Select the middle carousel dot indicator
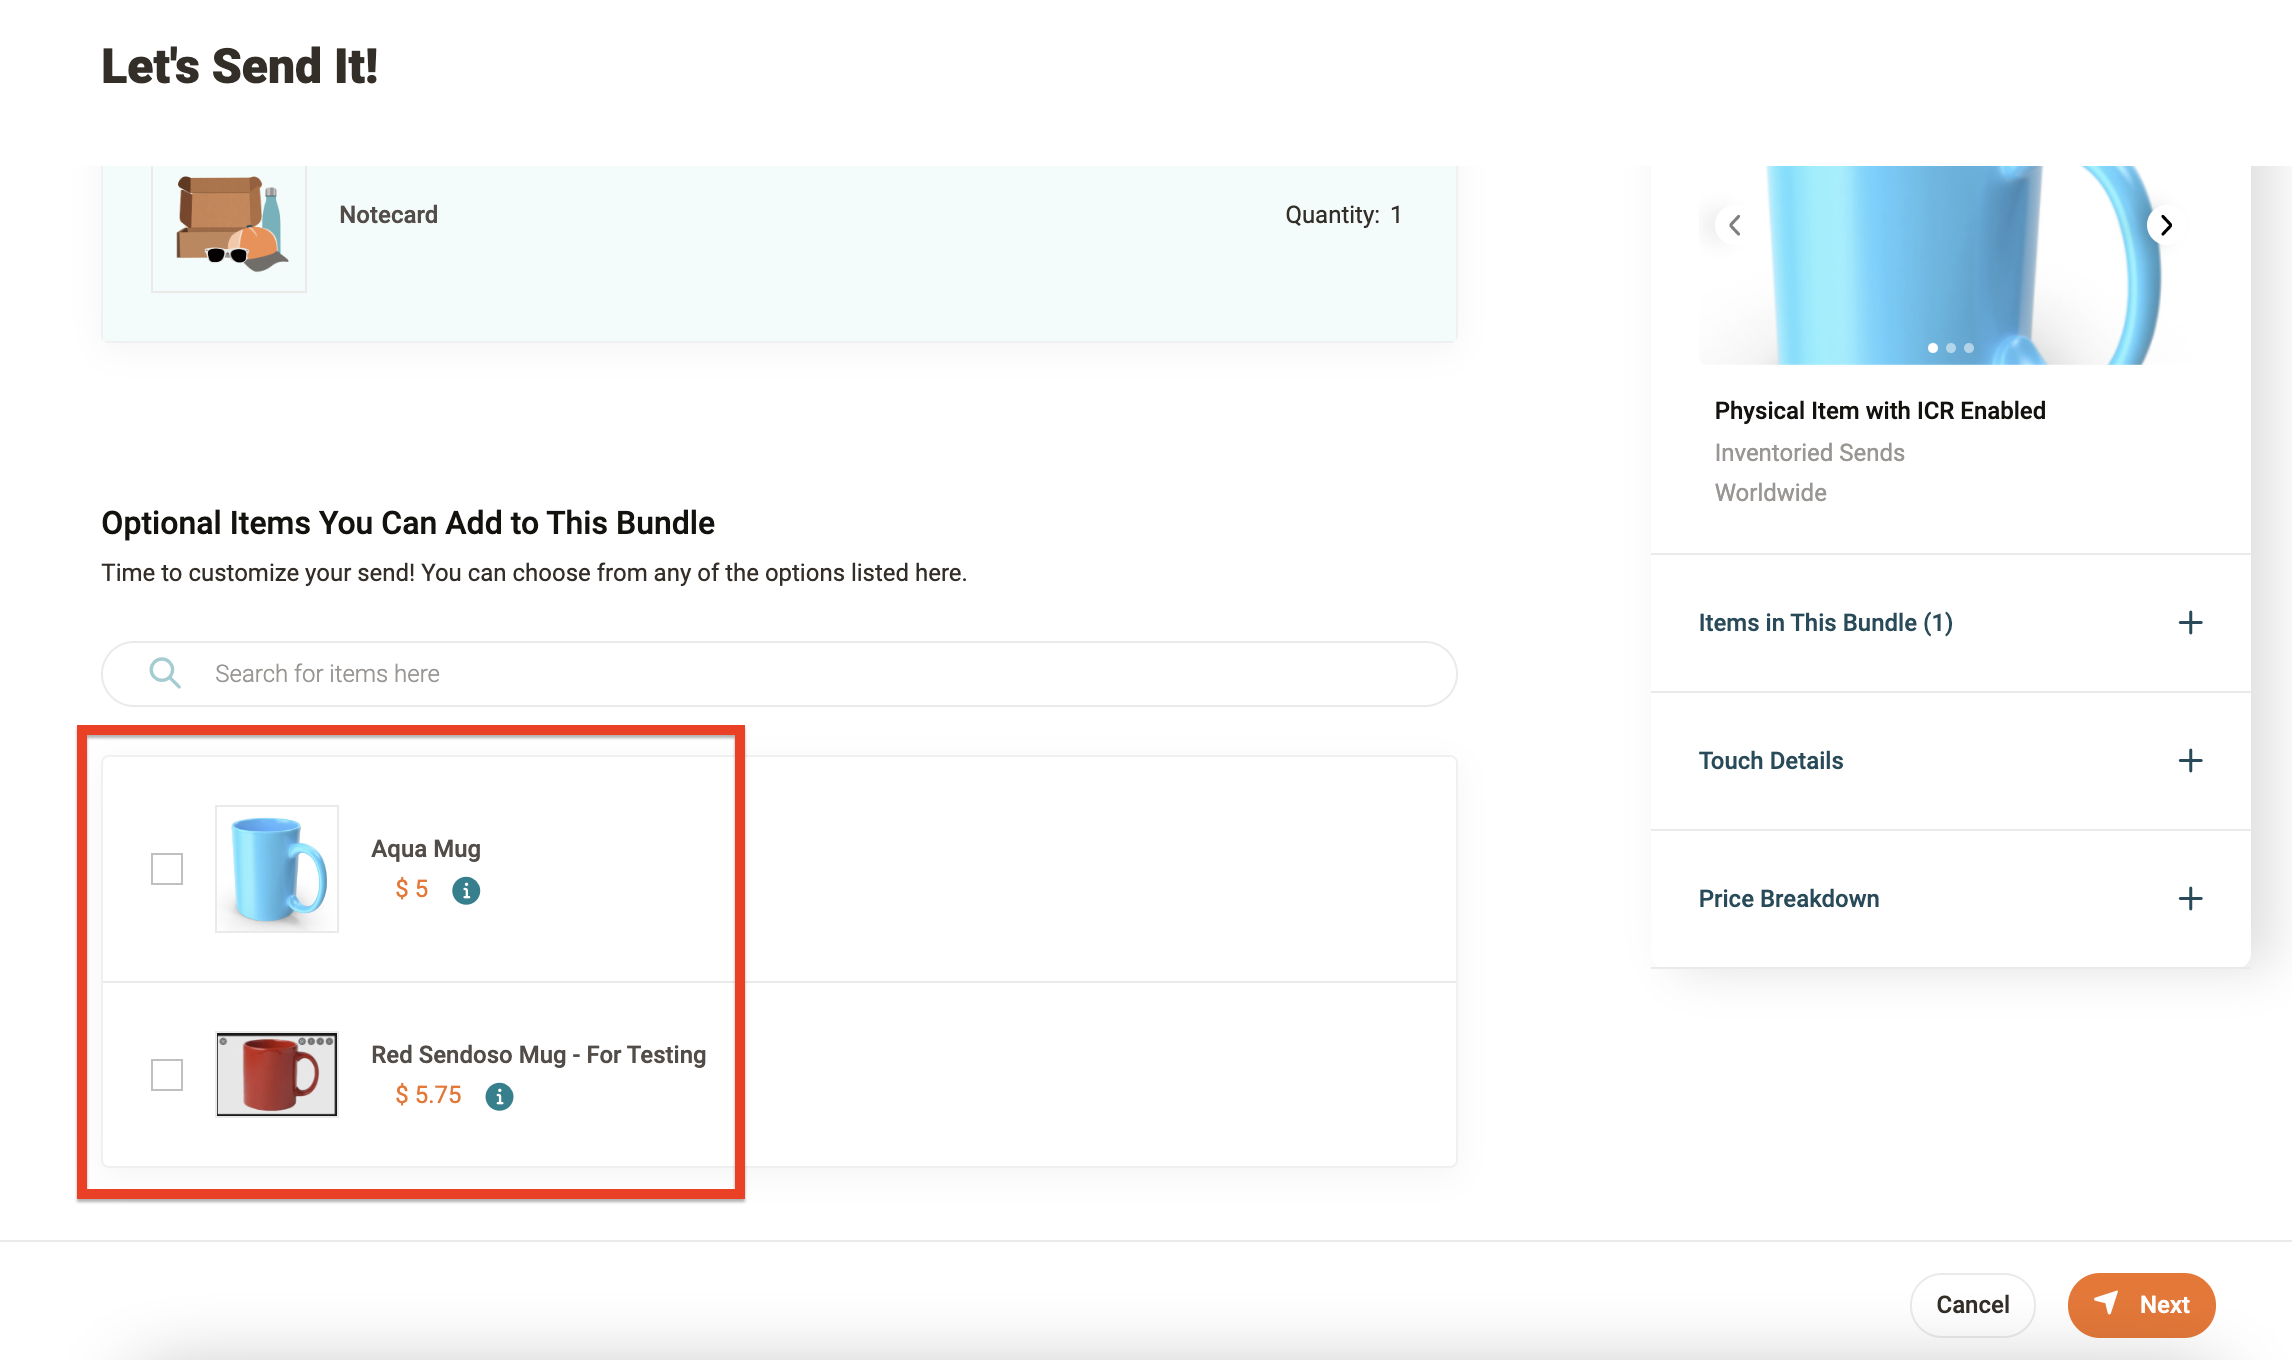The image size is (2292, 1360). [1951, 348]
